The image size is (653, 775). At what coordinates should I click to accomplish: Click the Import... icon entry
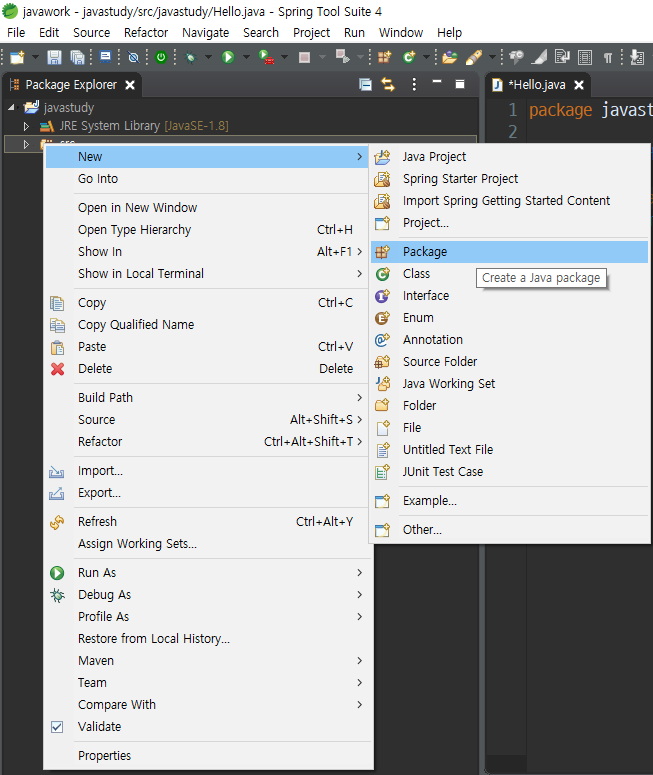coord(56,472)
